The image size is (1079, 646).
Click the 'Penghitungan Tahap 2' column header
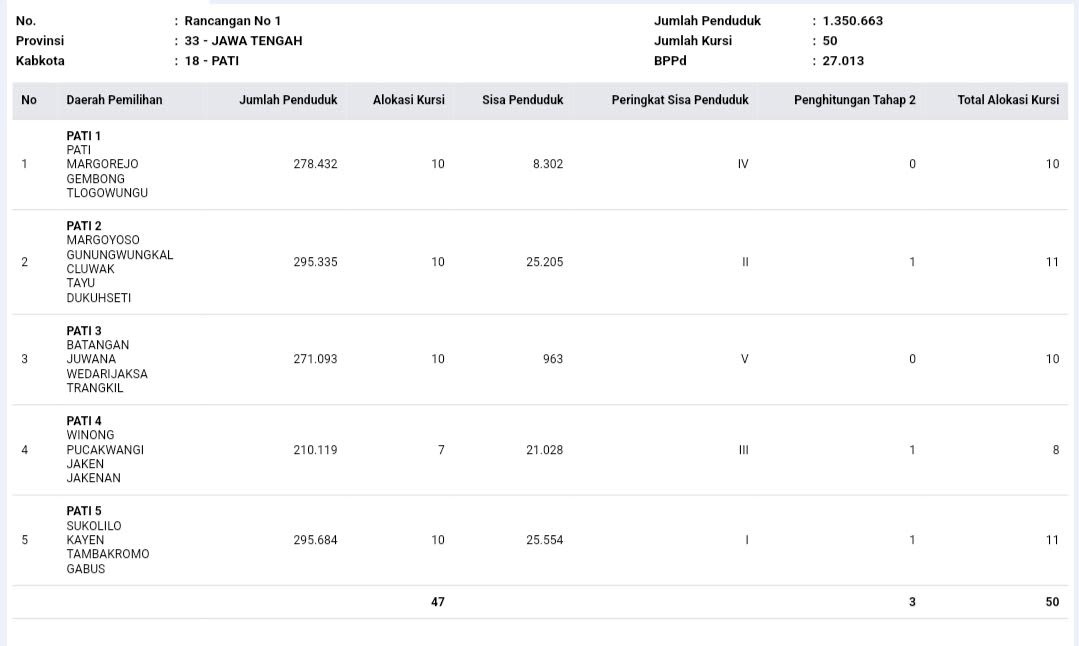point(854,100)
